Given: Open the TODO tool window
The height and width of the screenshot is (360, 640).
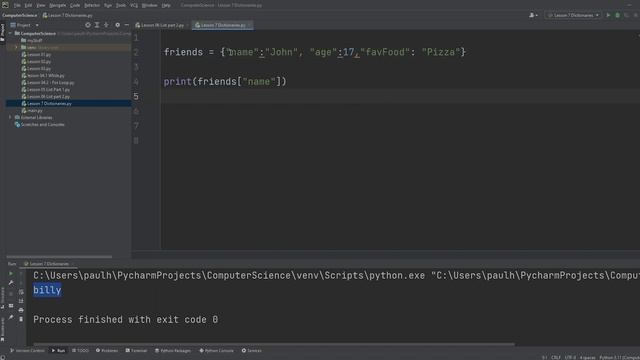Looking at the screenshot, I should (x=80, y=351).
